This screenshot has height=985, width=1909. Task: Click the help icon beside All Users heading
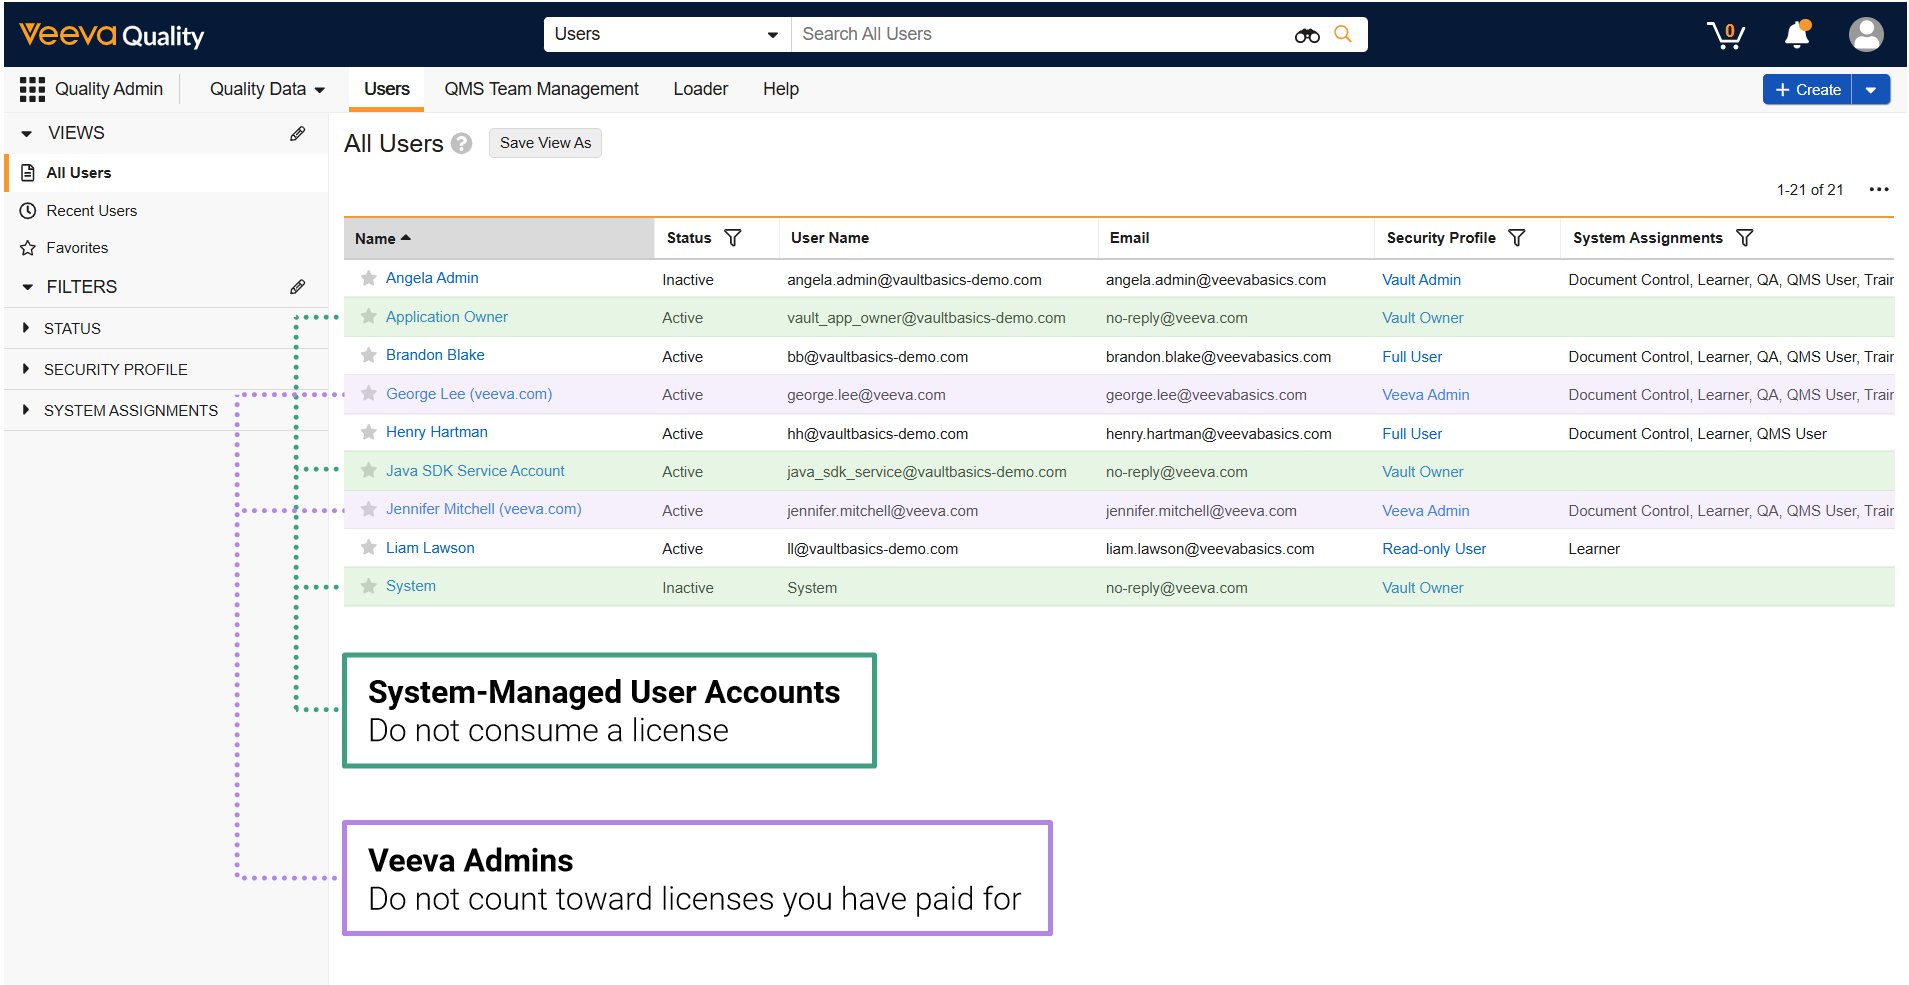tap(461, 143)
